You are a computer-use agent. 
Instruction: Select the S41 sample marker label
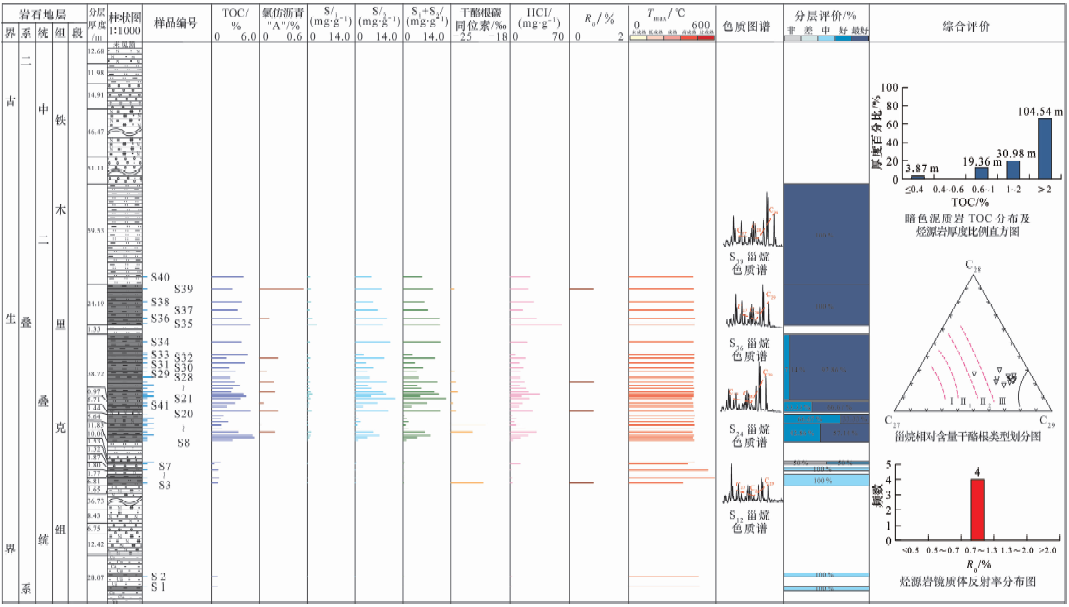pos(160,405)
